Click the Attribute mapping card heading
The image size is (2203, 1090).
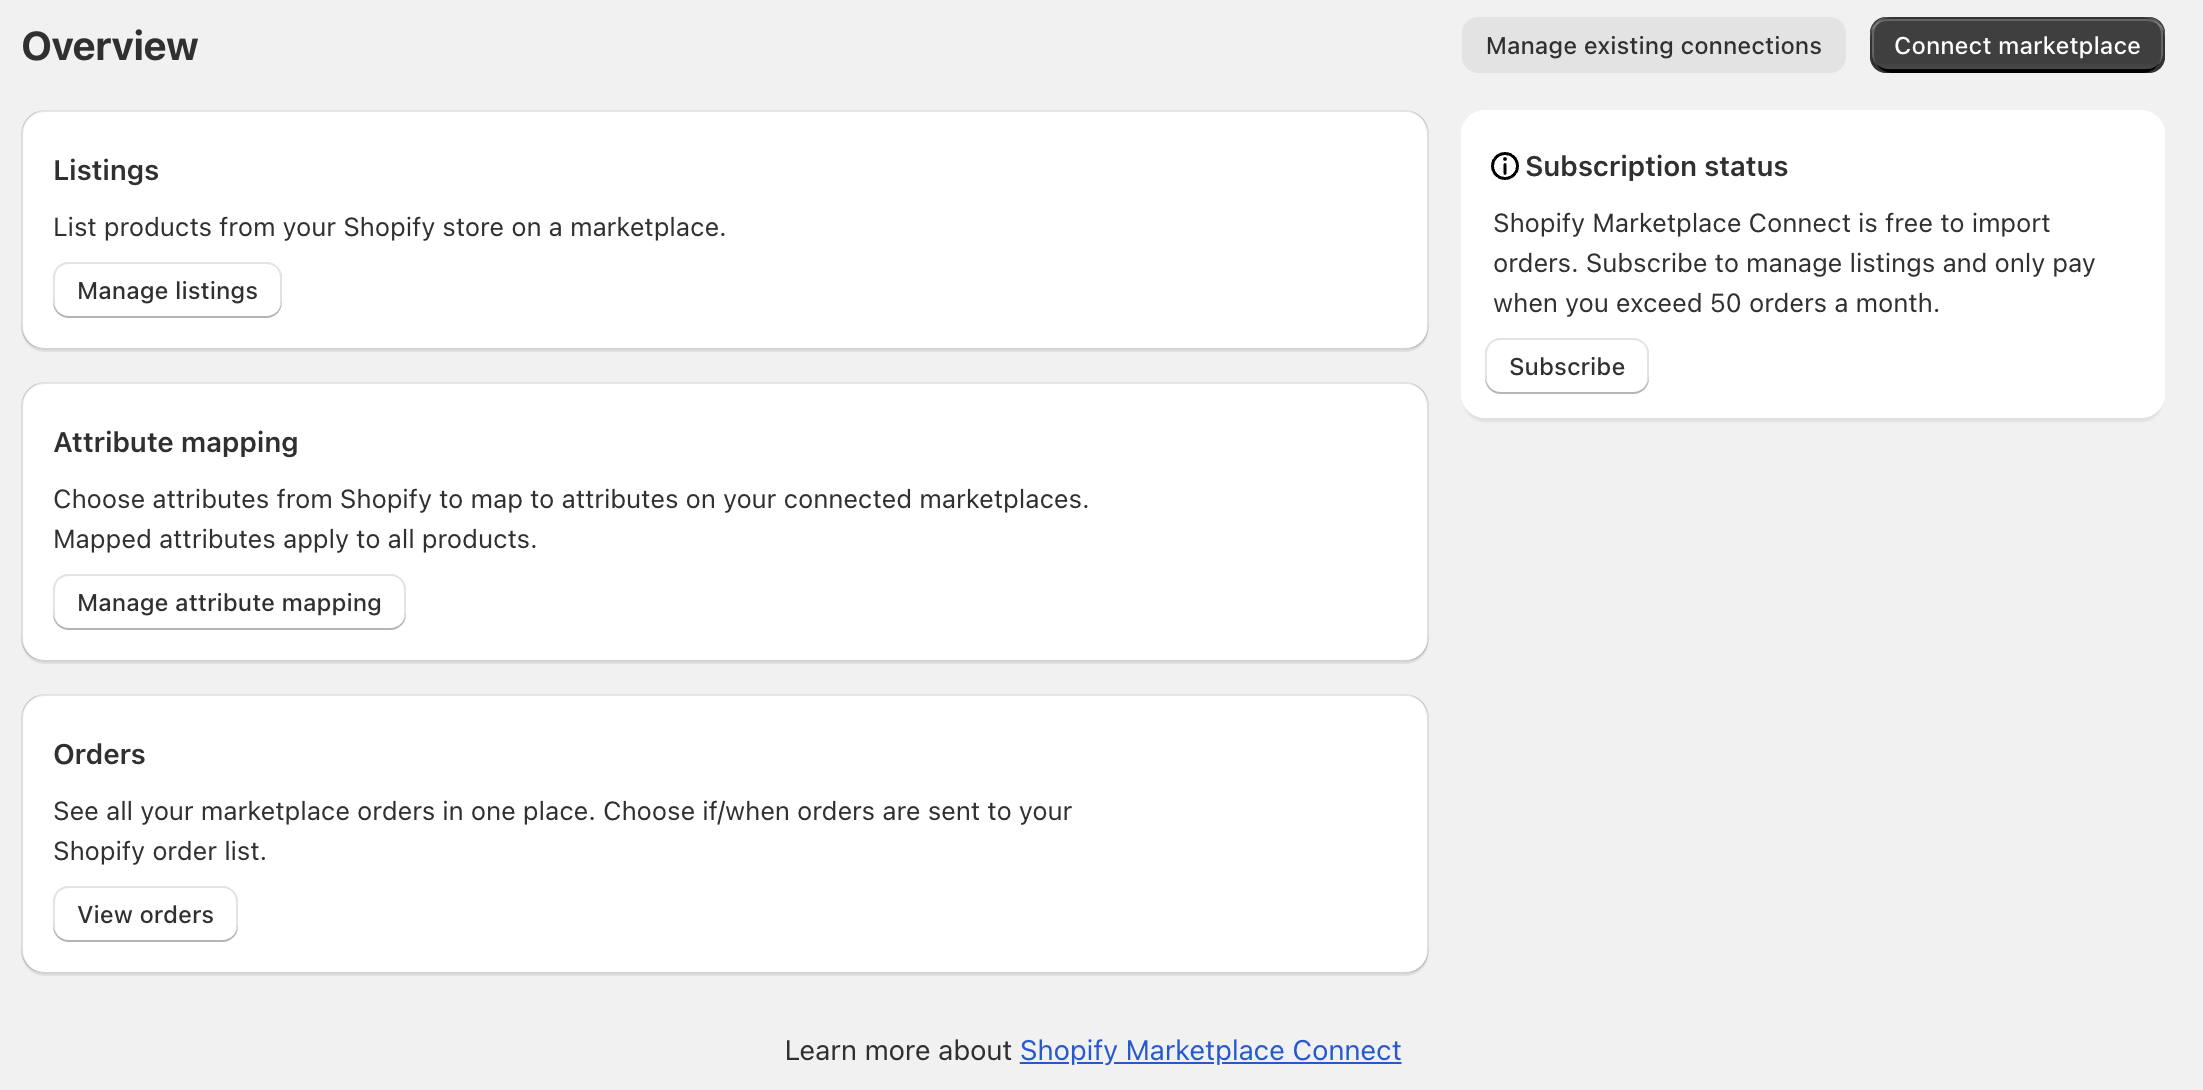click(176, 442)
